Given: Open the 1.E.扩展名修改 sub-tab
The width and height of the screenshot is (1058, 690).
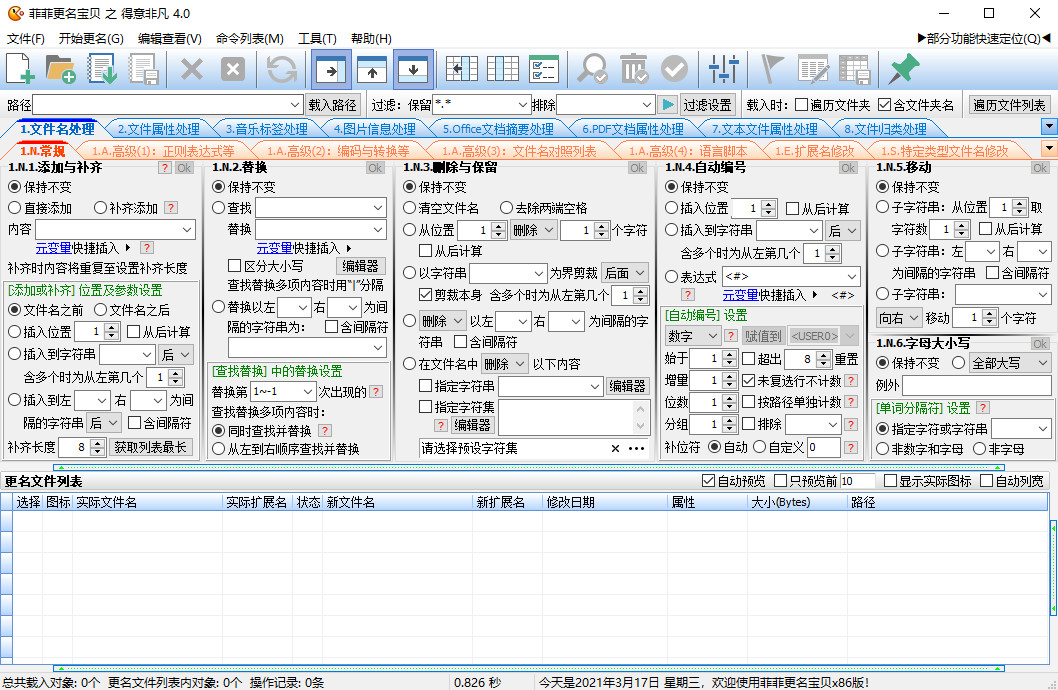Looking at the screenshot, I should point(814,150).
